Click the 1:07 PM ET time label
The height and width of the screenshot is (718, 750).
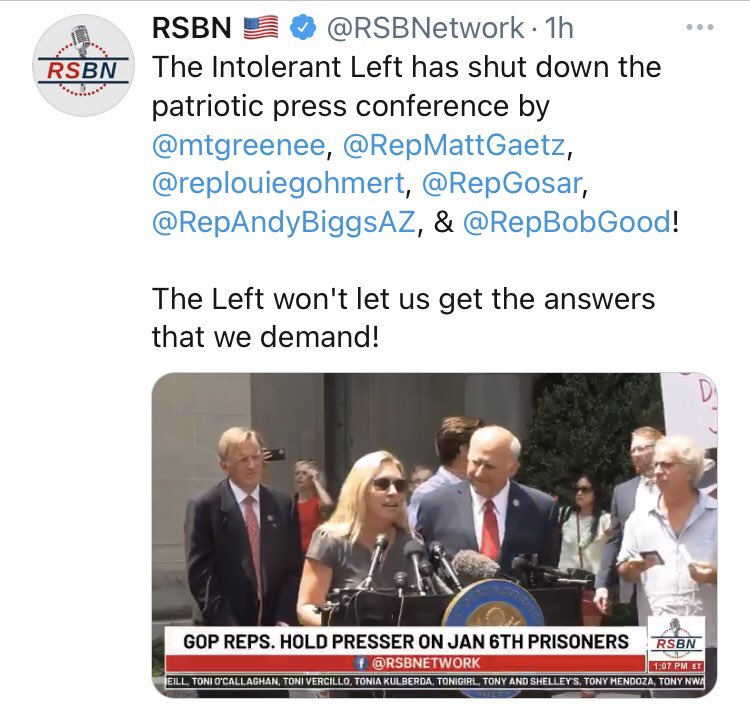676,666
